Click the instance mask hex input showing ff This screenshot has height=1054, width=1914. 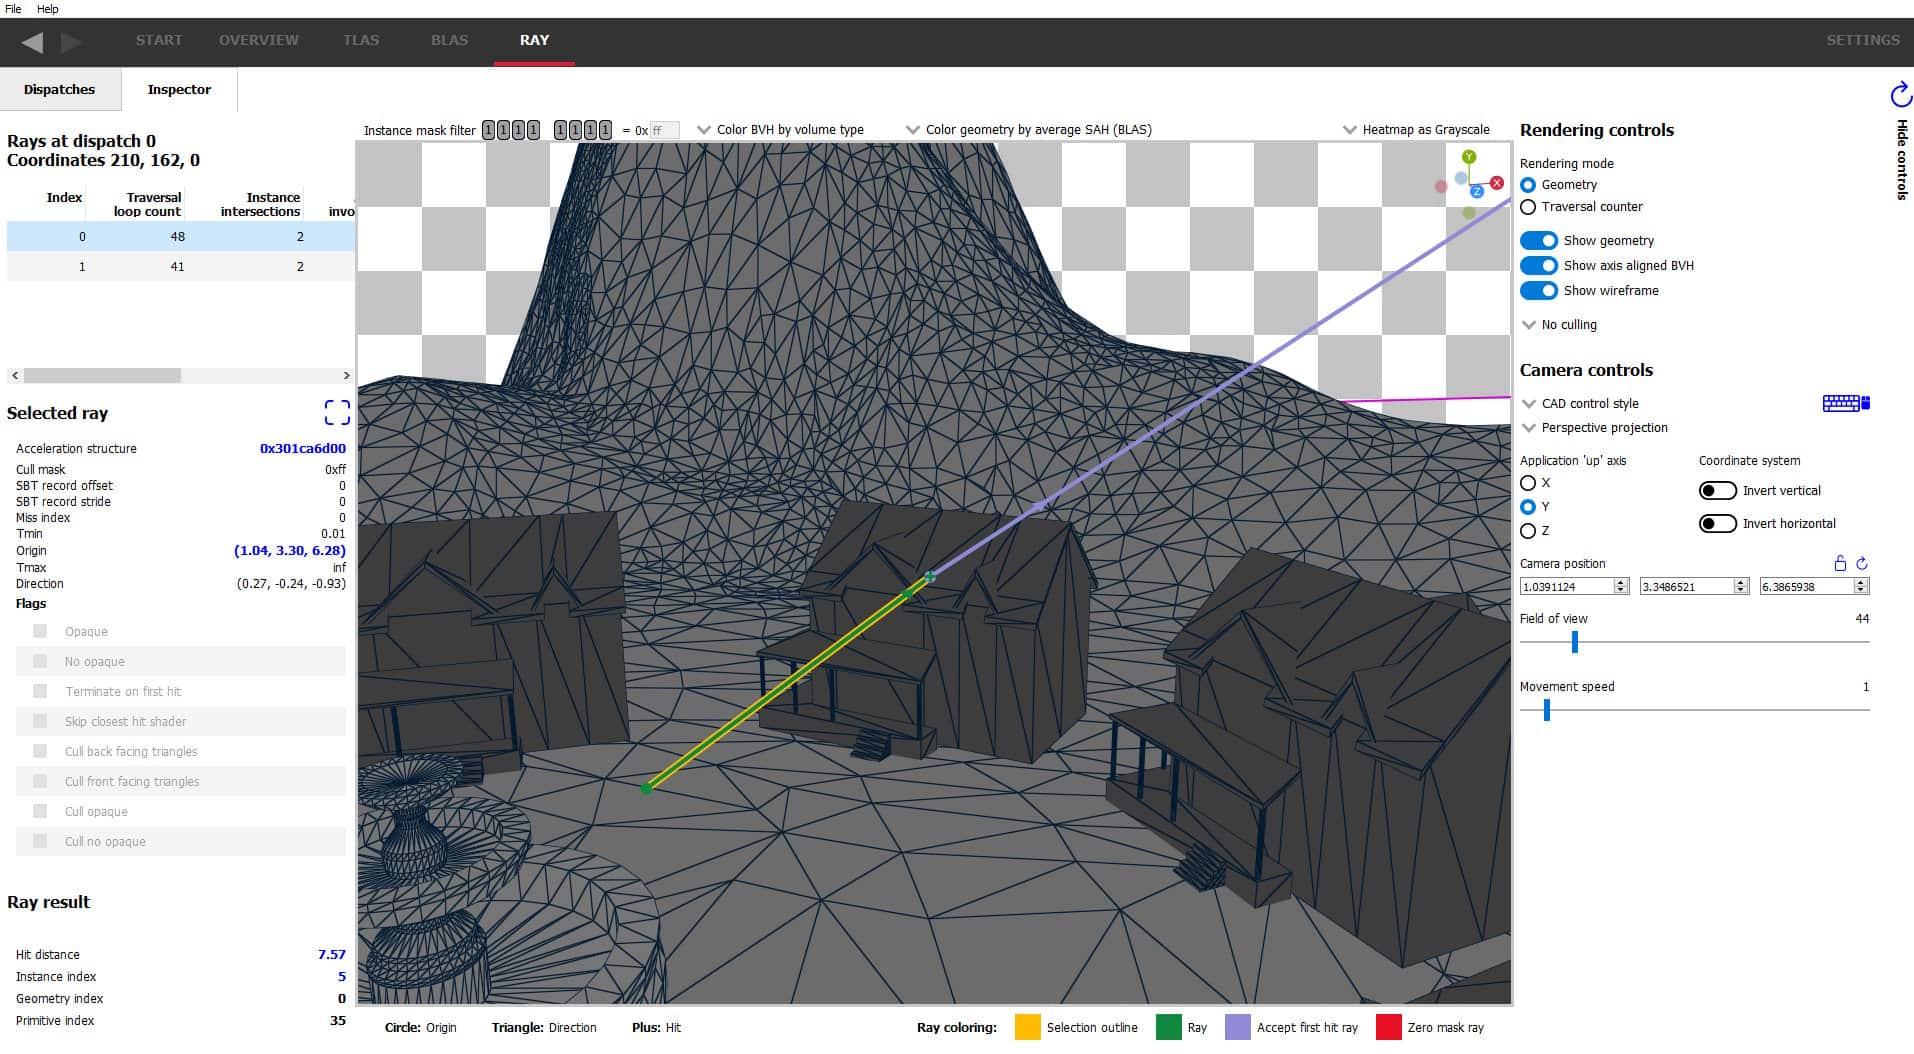click(x=663, y=129)
